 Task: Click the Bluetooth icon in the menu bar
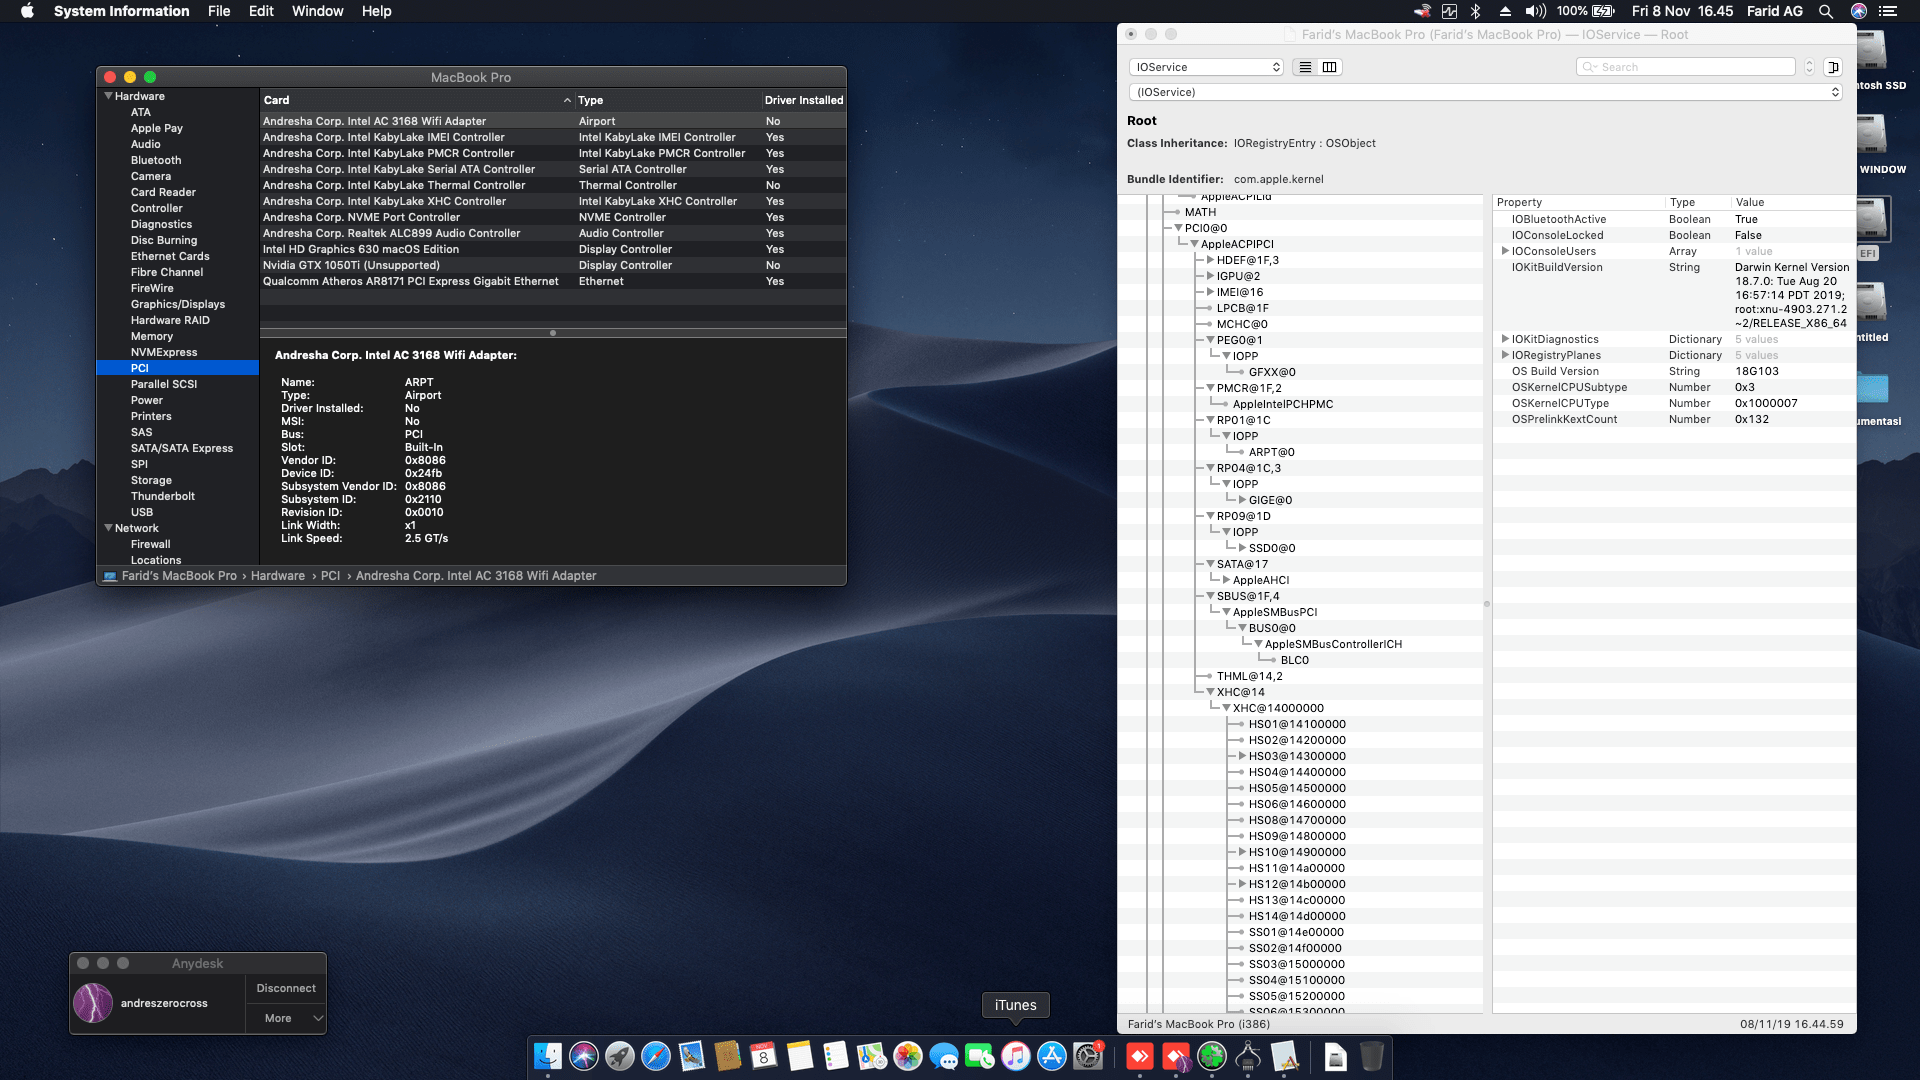(x=1476, y=11)
